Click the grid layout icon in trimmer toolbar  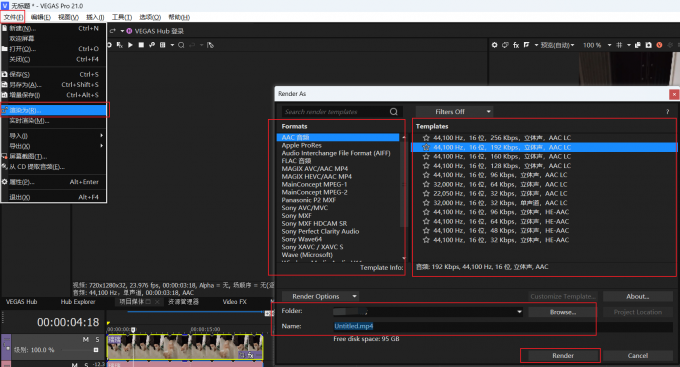tap(163, 45)
